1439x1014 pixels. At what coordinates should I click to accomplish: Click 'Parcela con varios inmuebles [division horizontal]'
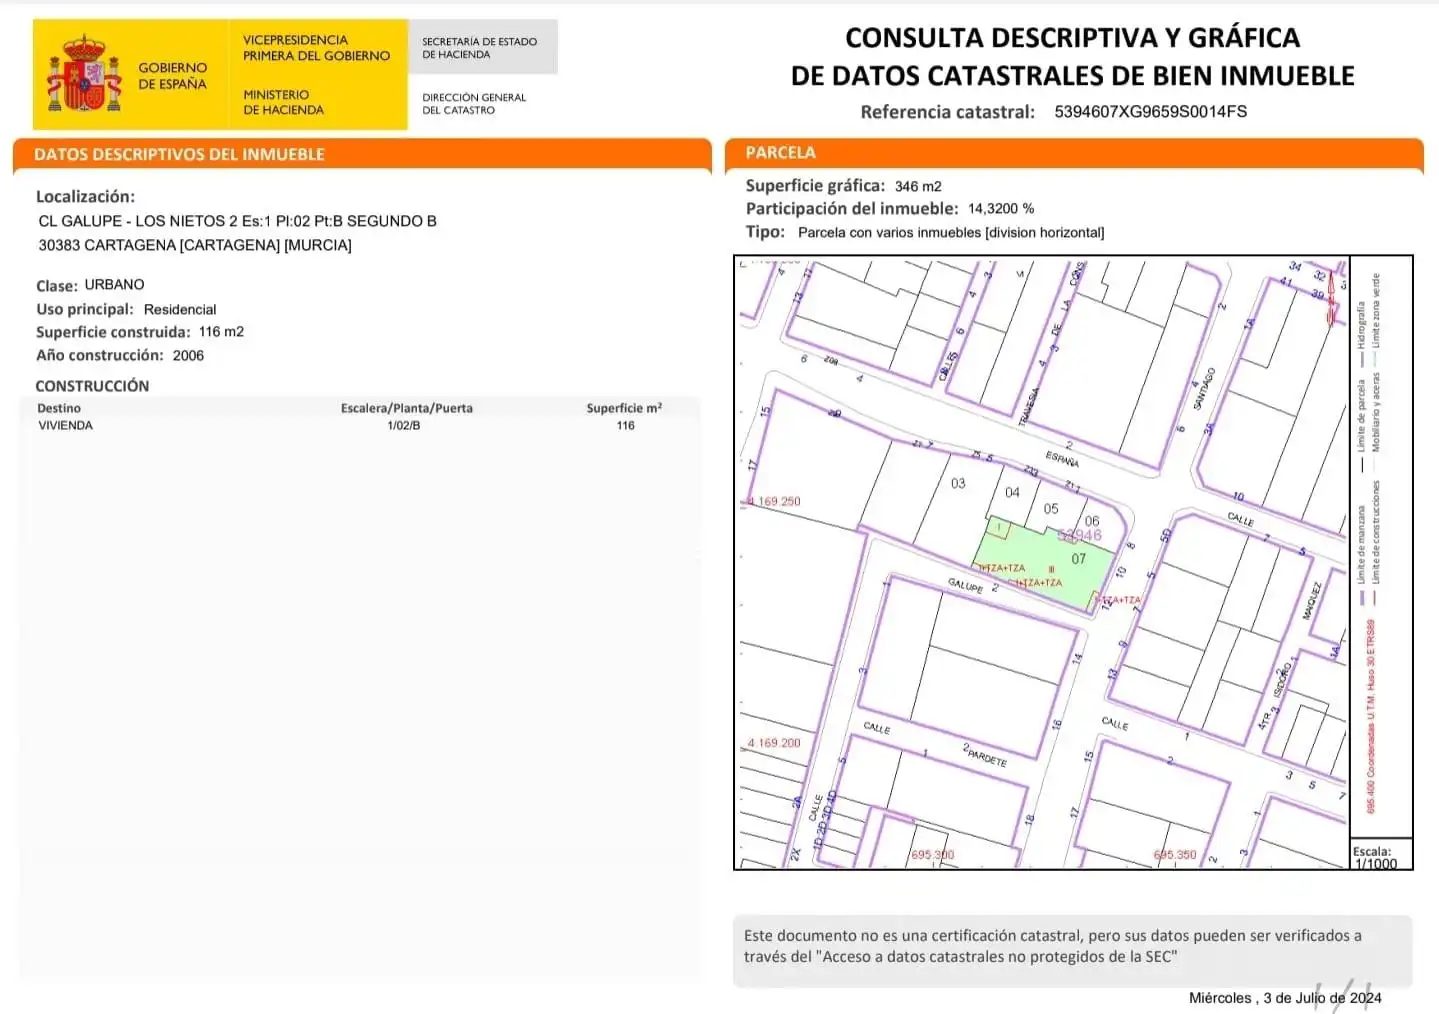pyautogui.click(x=951, y=233)
